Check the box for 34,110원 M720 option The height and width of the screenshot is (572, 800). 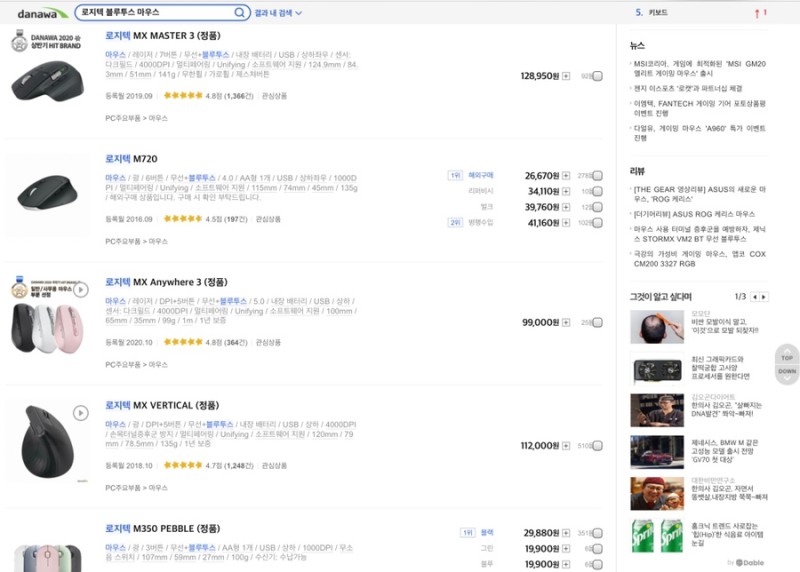tap(597, 191)
